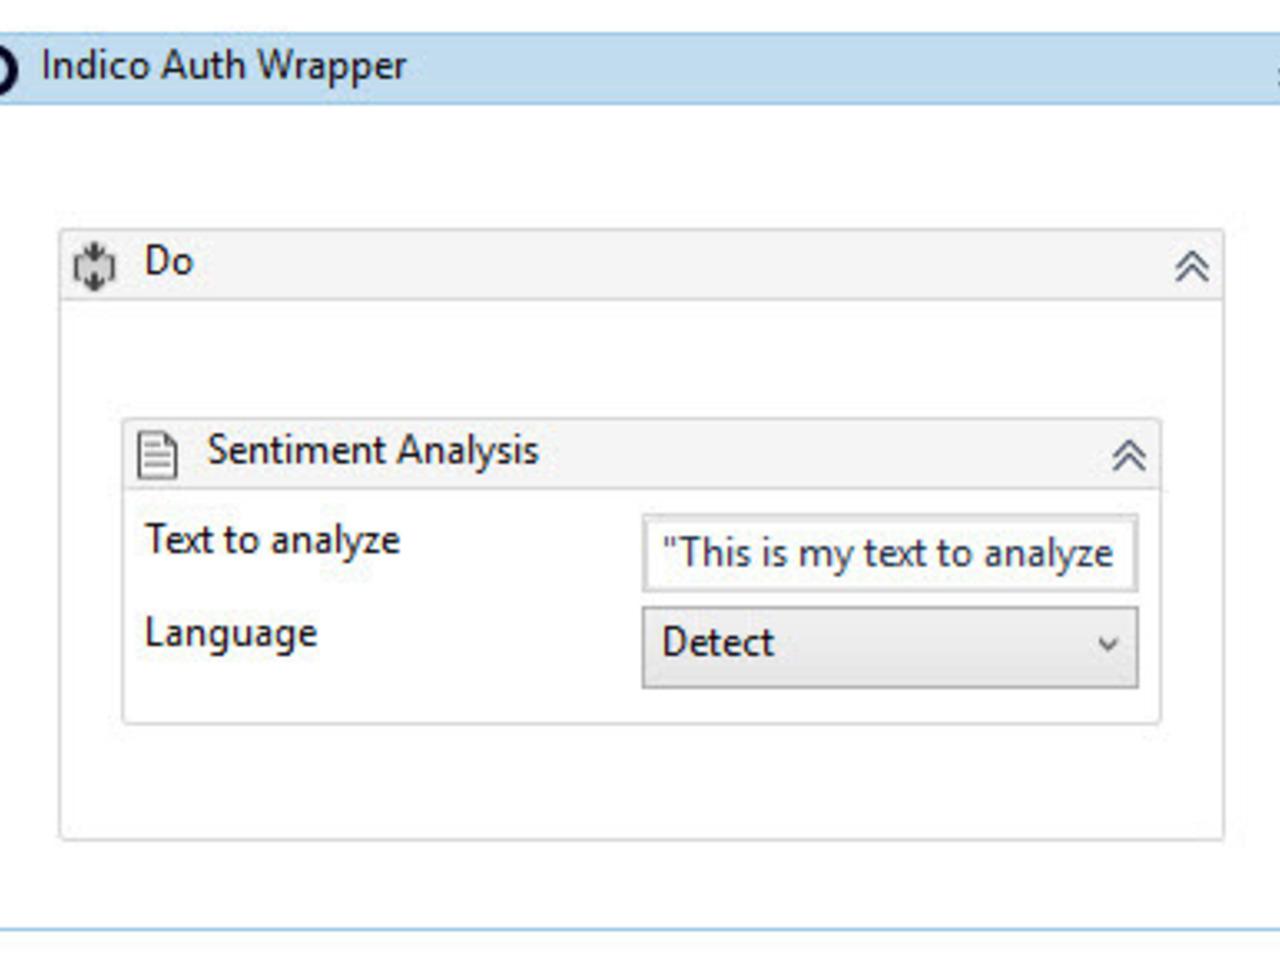Viewport: 1280px width, 960px height.
Task: Collapse the Do sequence container
Action: point(1191,266)
